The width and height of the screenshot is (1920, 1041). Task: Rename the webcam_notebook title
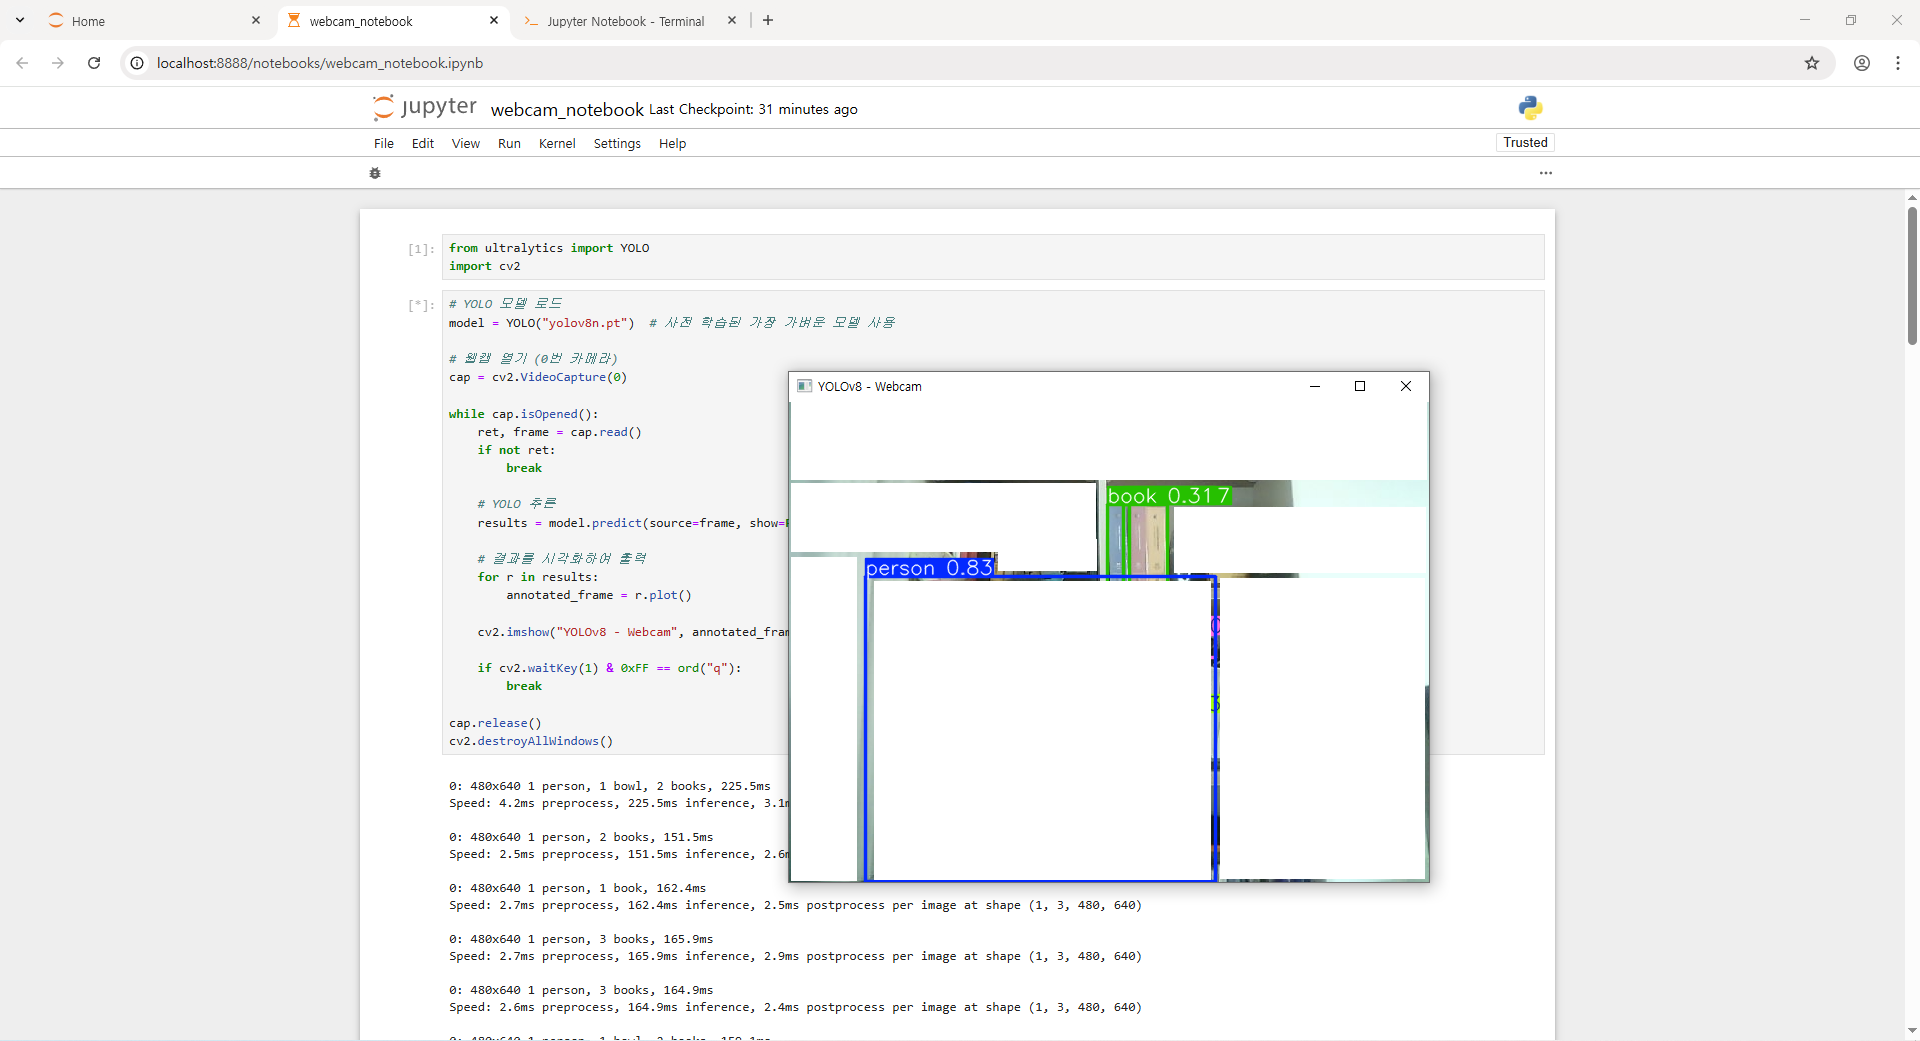pos(567,109)
